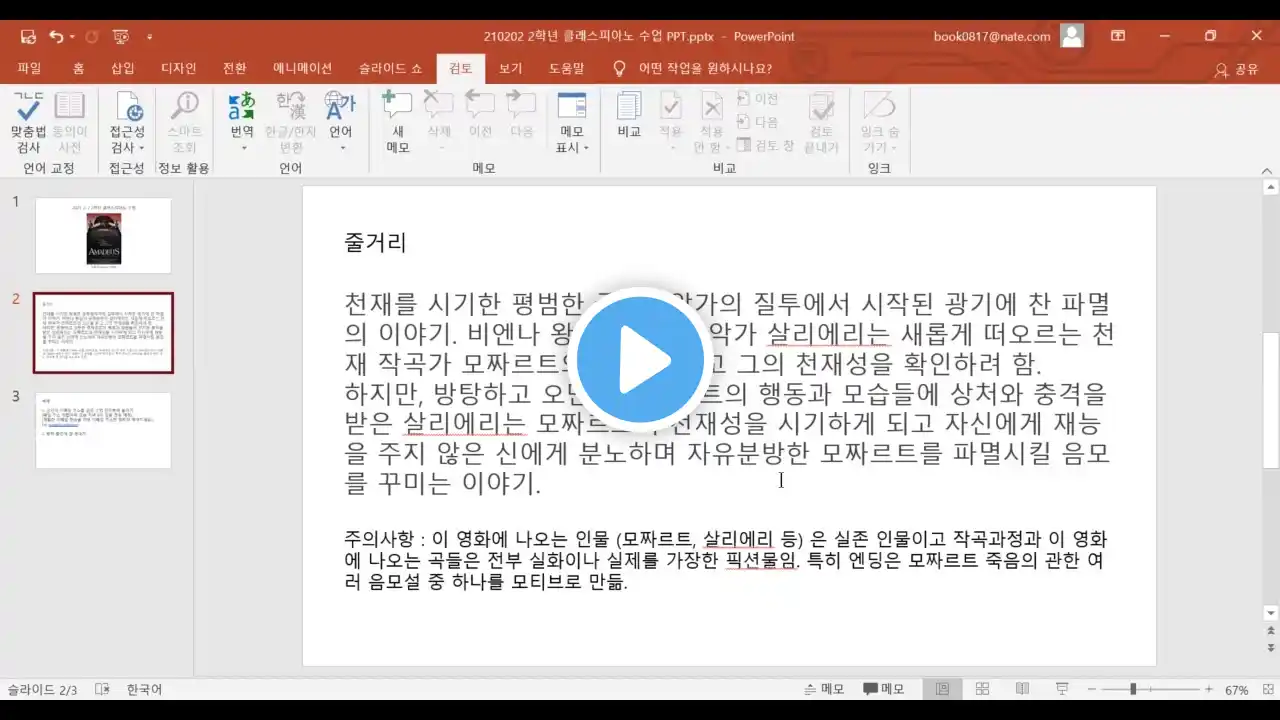The image size is (1280, 720).
Task: Click 이전 in the 비교 group
Action: tap(758, 99)
